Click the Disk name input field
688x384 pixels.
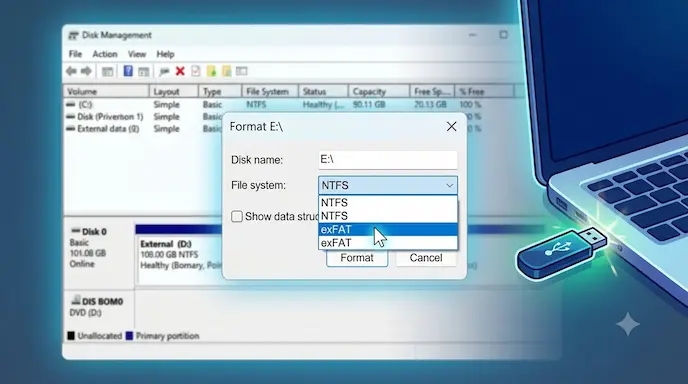[x=388, y=160]
